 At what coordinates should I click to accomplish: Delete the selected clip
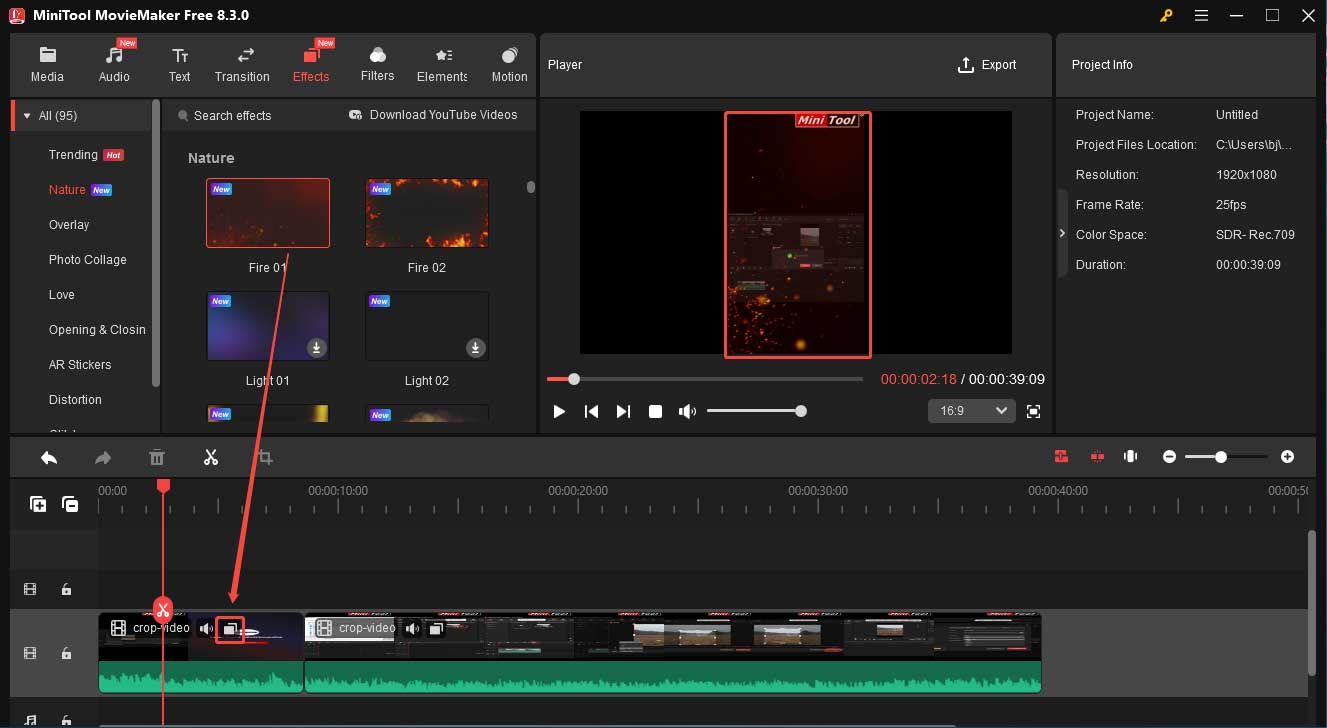pyautogui.click(x=157, y=457)
